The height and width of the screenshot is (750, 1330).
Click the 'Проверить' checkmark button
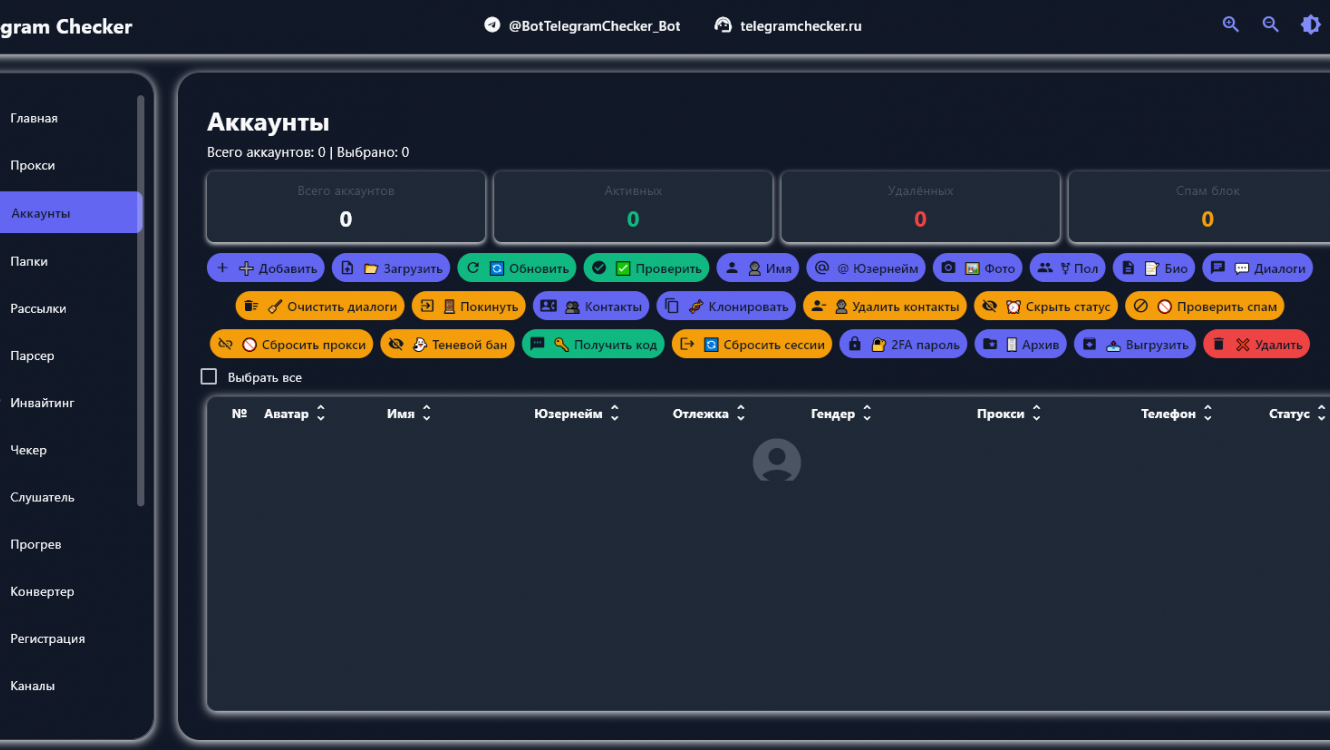[x=646, y=268]
